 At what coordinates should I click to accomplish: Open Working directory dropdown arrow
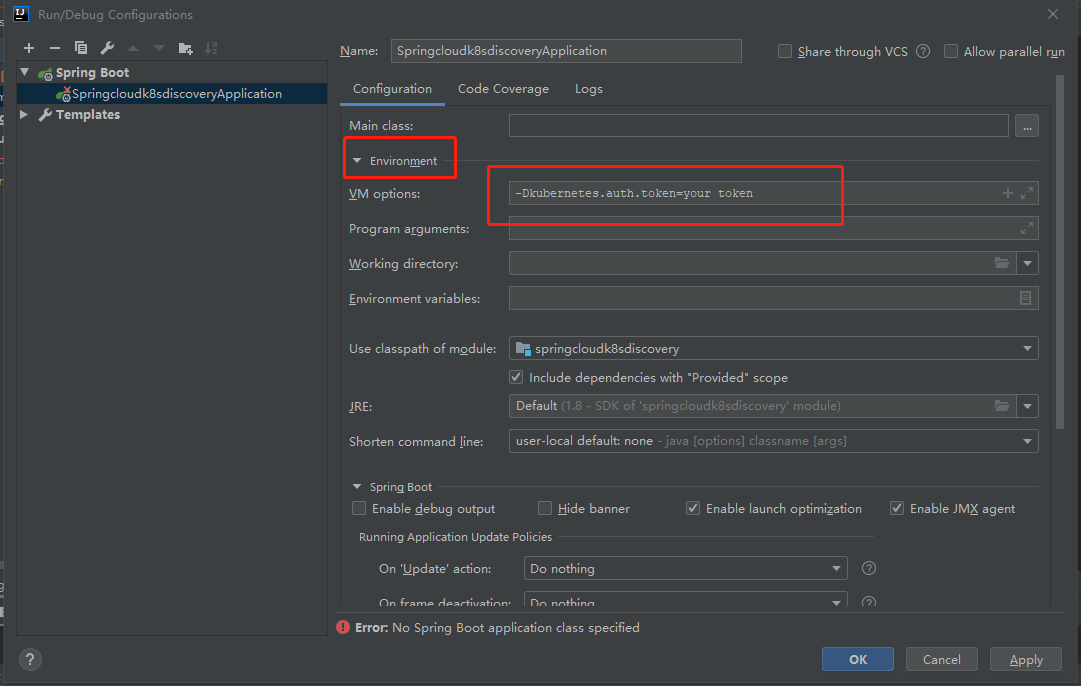click(1027, 263)
